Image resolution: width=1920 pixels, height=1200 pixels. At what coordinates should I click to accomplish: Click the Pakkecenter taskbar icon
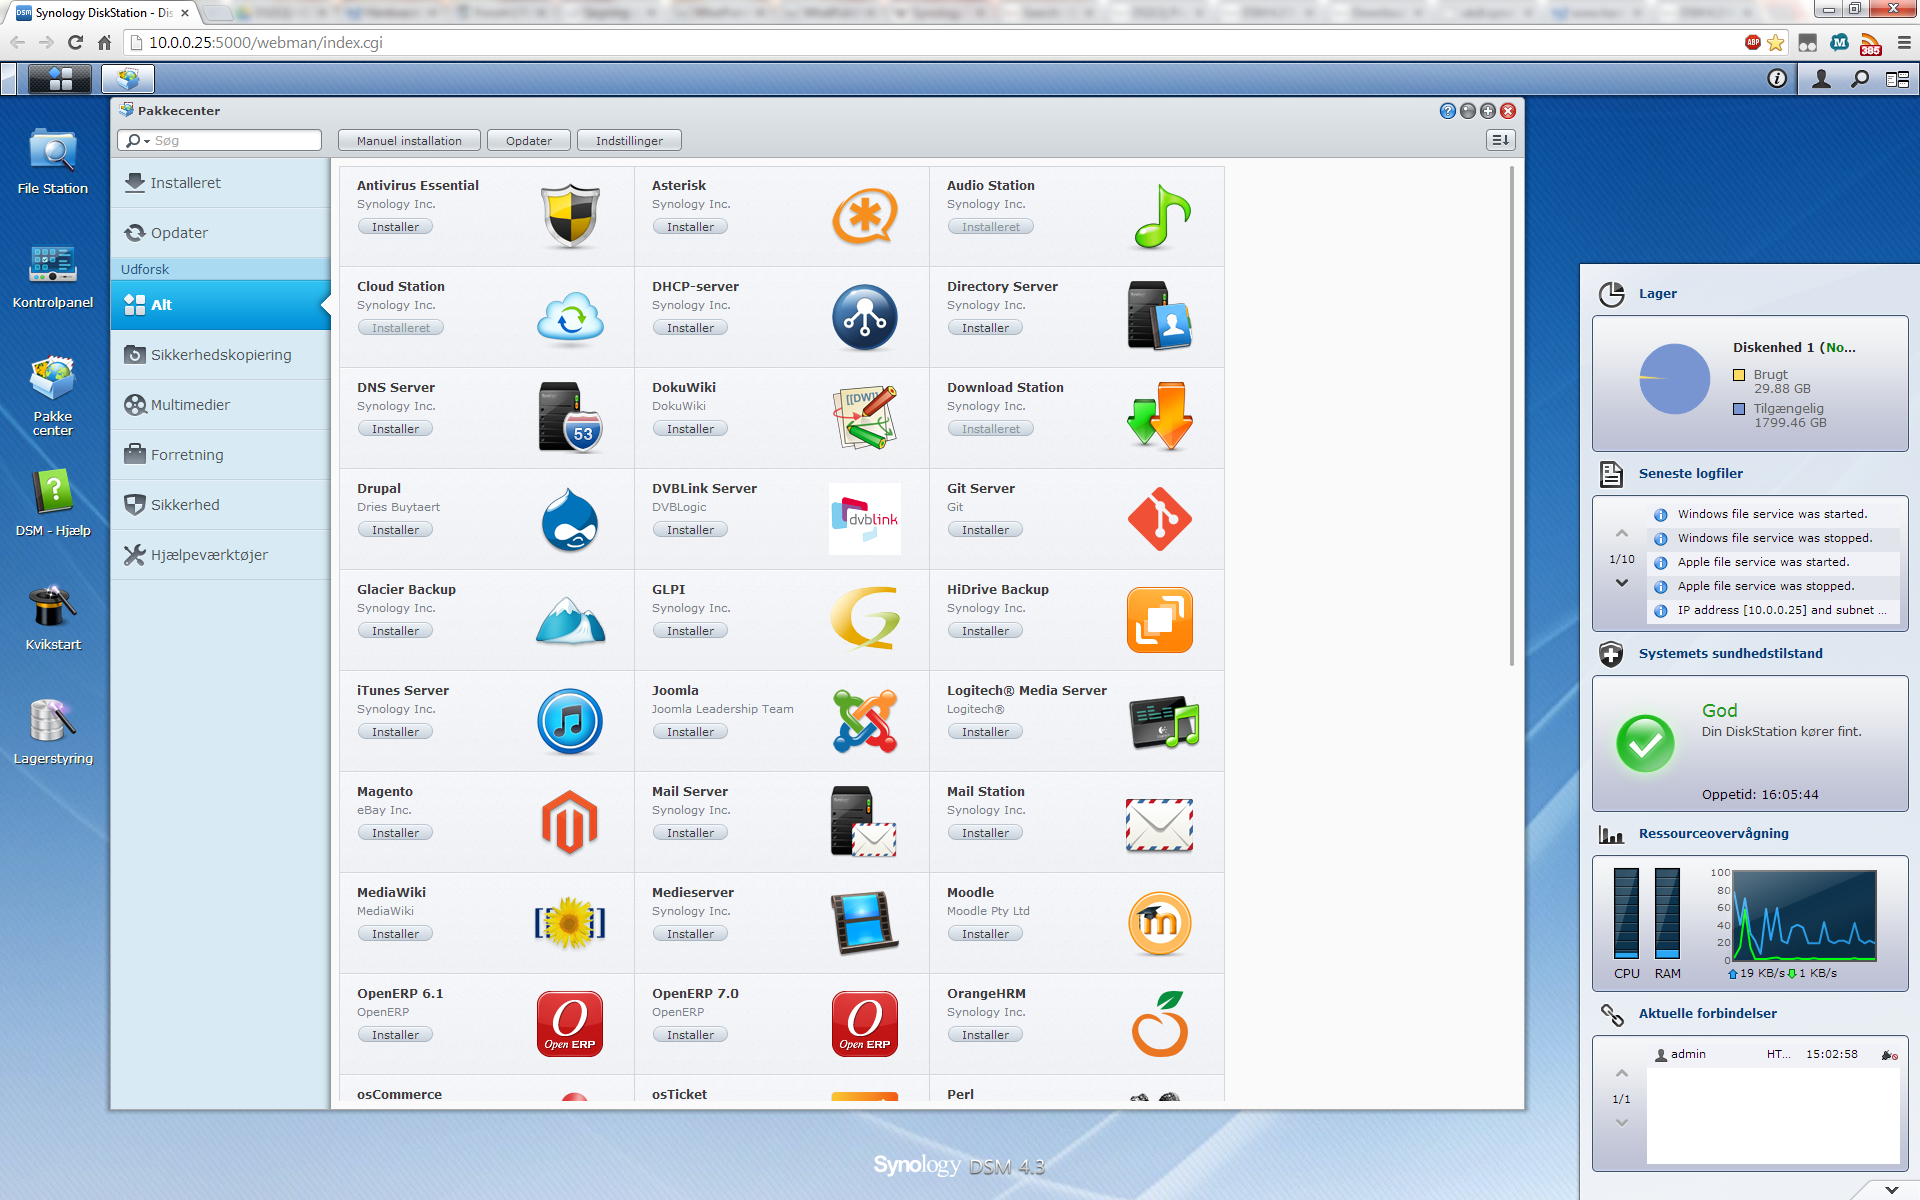[x=128, y=79]
